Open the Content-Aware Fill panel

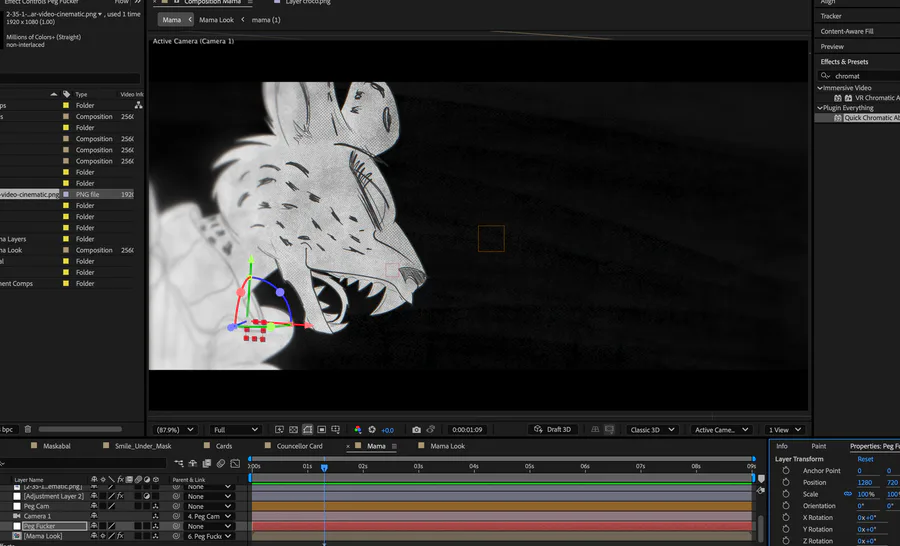point(847,31)
